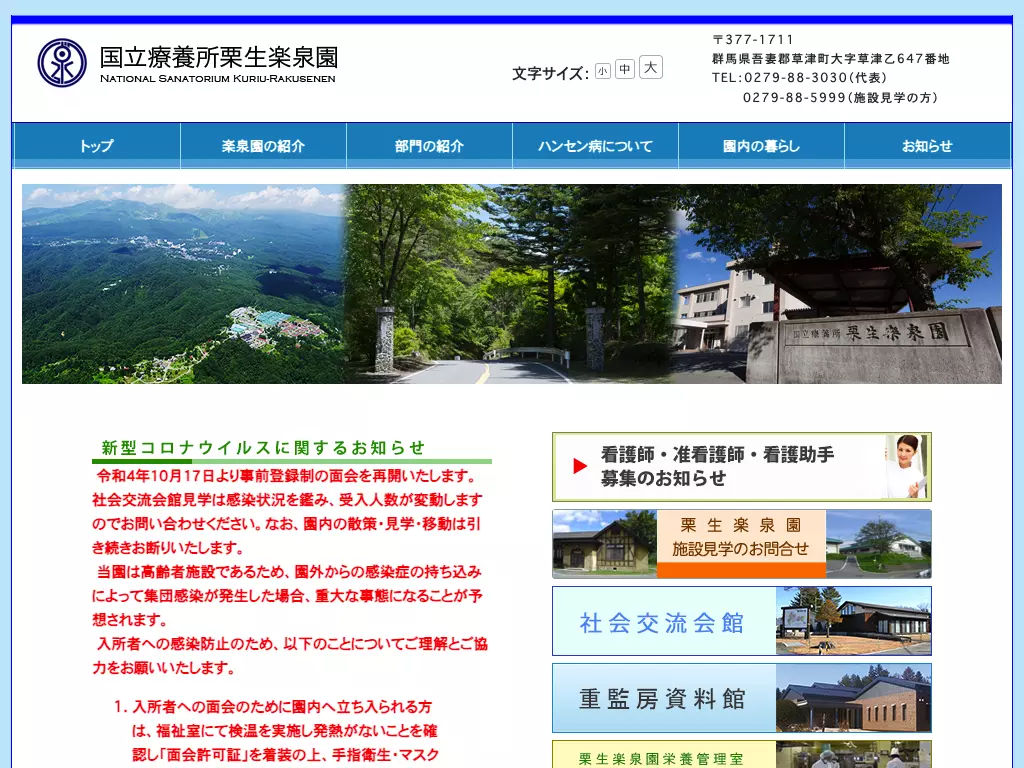This screenshot has width=1024, height=768.
Task: Click the 新型コロナウイルスに関するお知らせ heading
Action: pyautogui.click(x=263, y=447)
